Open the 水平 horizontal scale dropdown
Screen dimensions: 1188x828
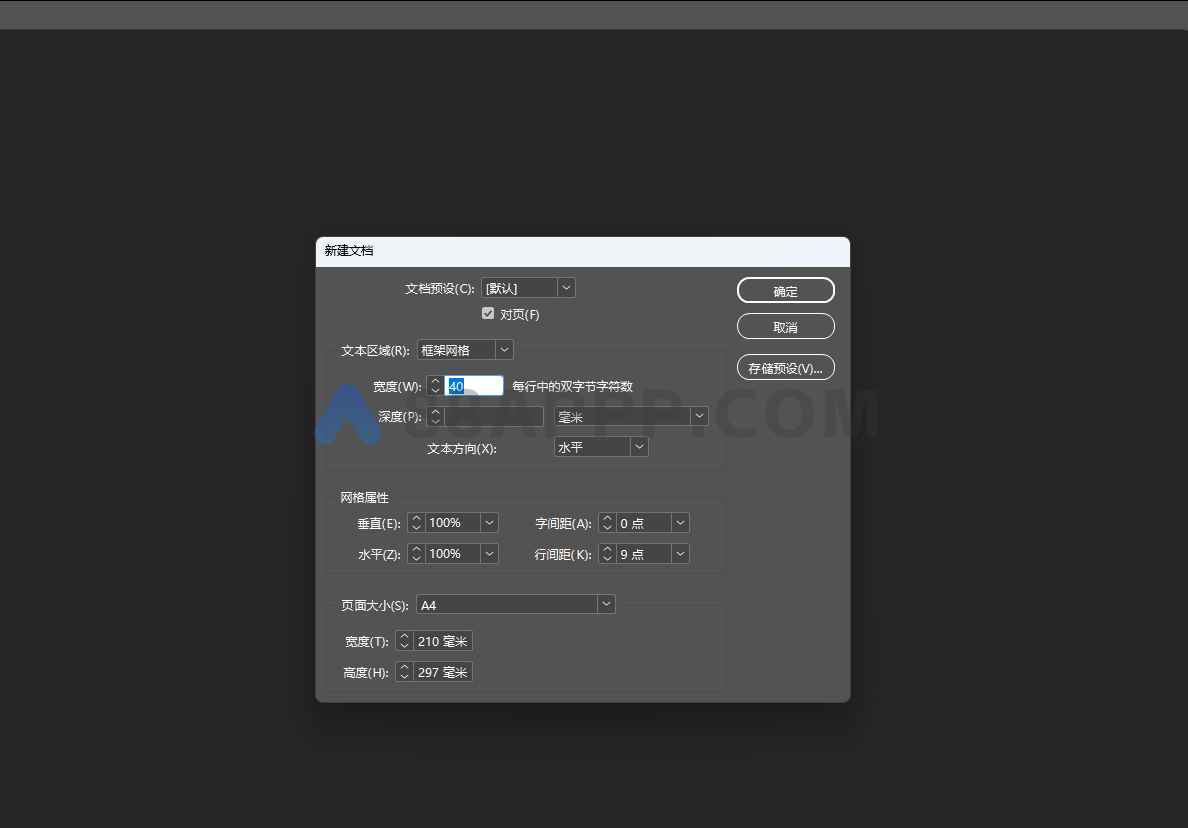489,553
